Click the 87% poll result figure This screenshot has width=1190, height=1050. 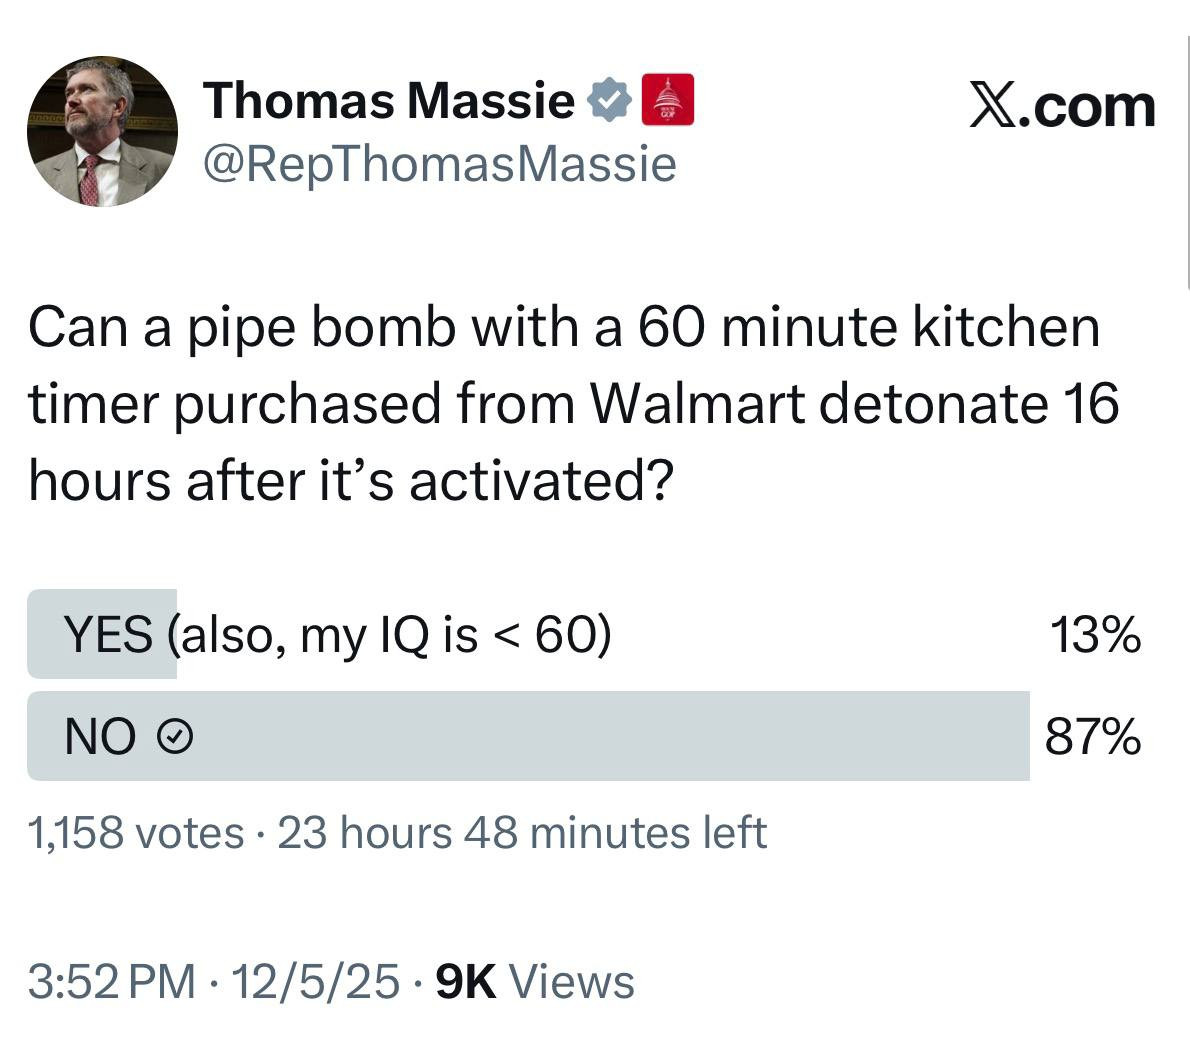[1092, 738]
